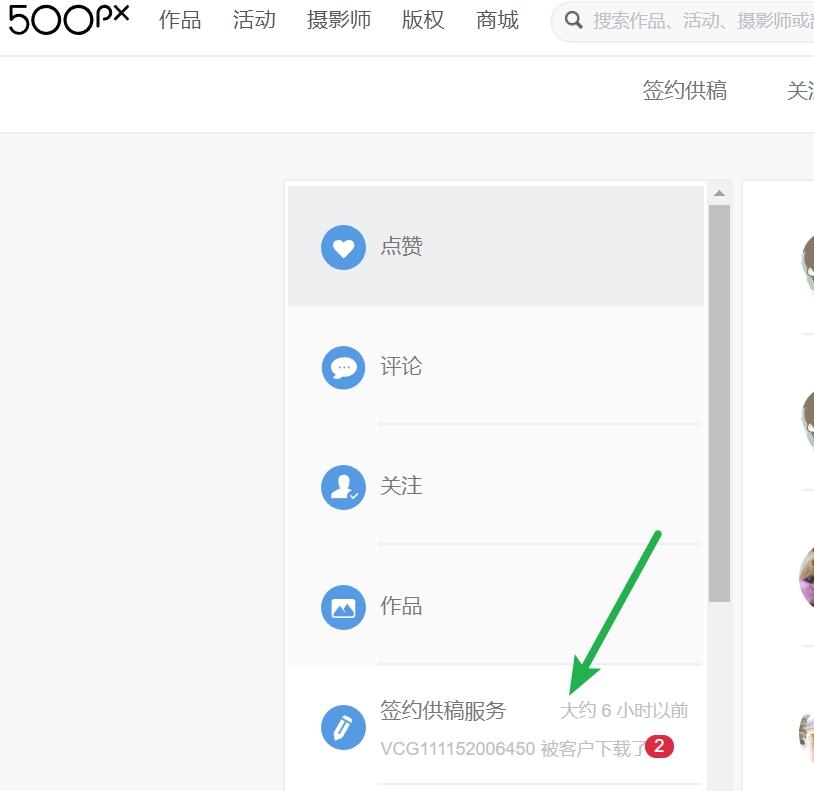814x791 pixels.
Task: Click the first user avatar thumbnail on right
Action: pos(807,265)
